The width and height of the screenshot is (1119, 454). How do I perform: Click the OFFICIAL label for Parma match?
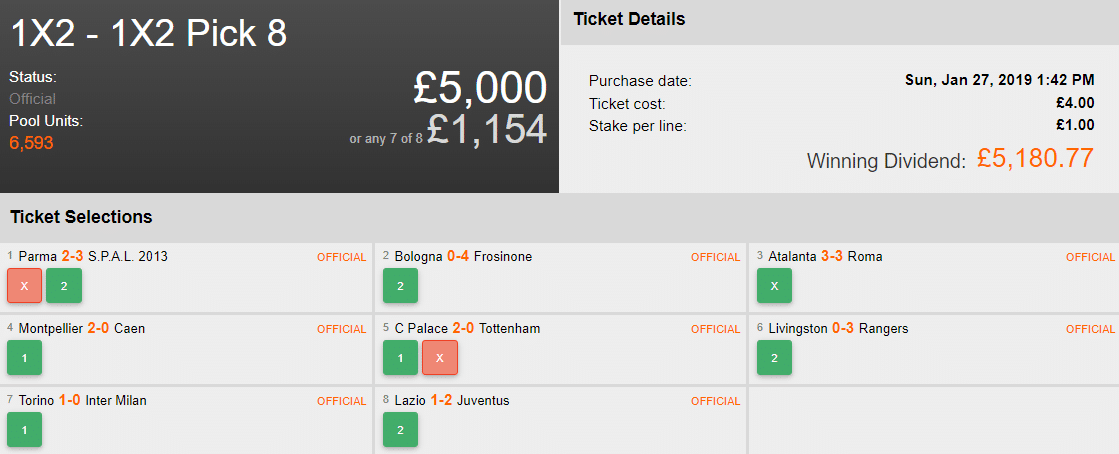click(x=342, y=257)
